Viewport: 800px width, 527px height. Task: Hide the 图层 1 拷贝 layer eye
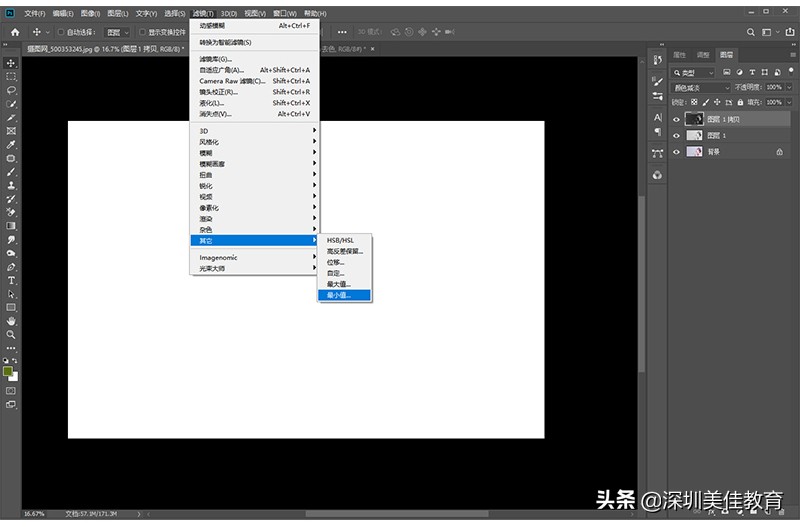coord(677,119)
